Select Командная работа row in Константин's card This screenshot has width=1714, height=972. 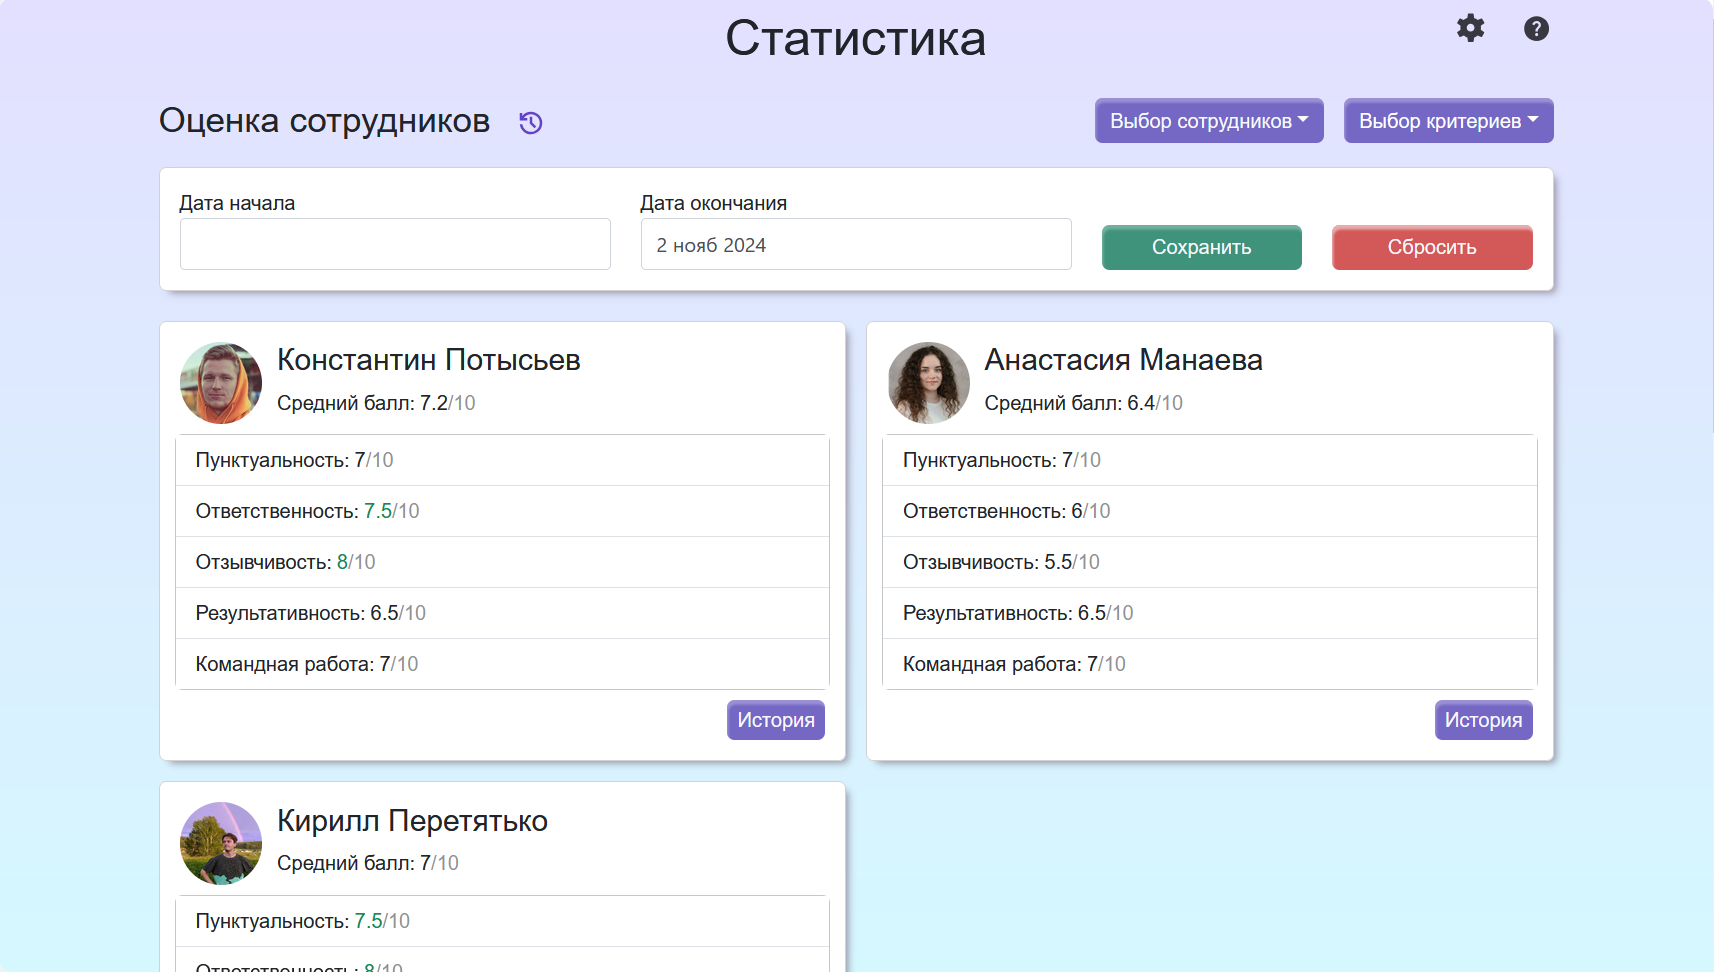click(x=502, y=664)
